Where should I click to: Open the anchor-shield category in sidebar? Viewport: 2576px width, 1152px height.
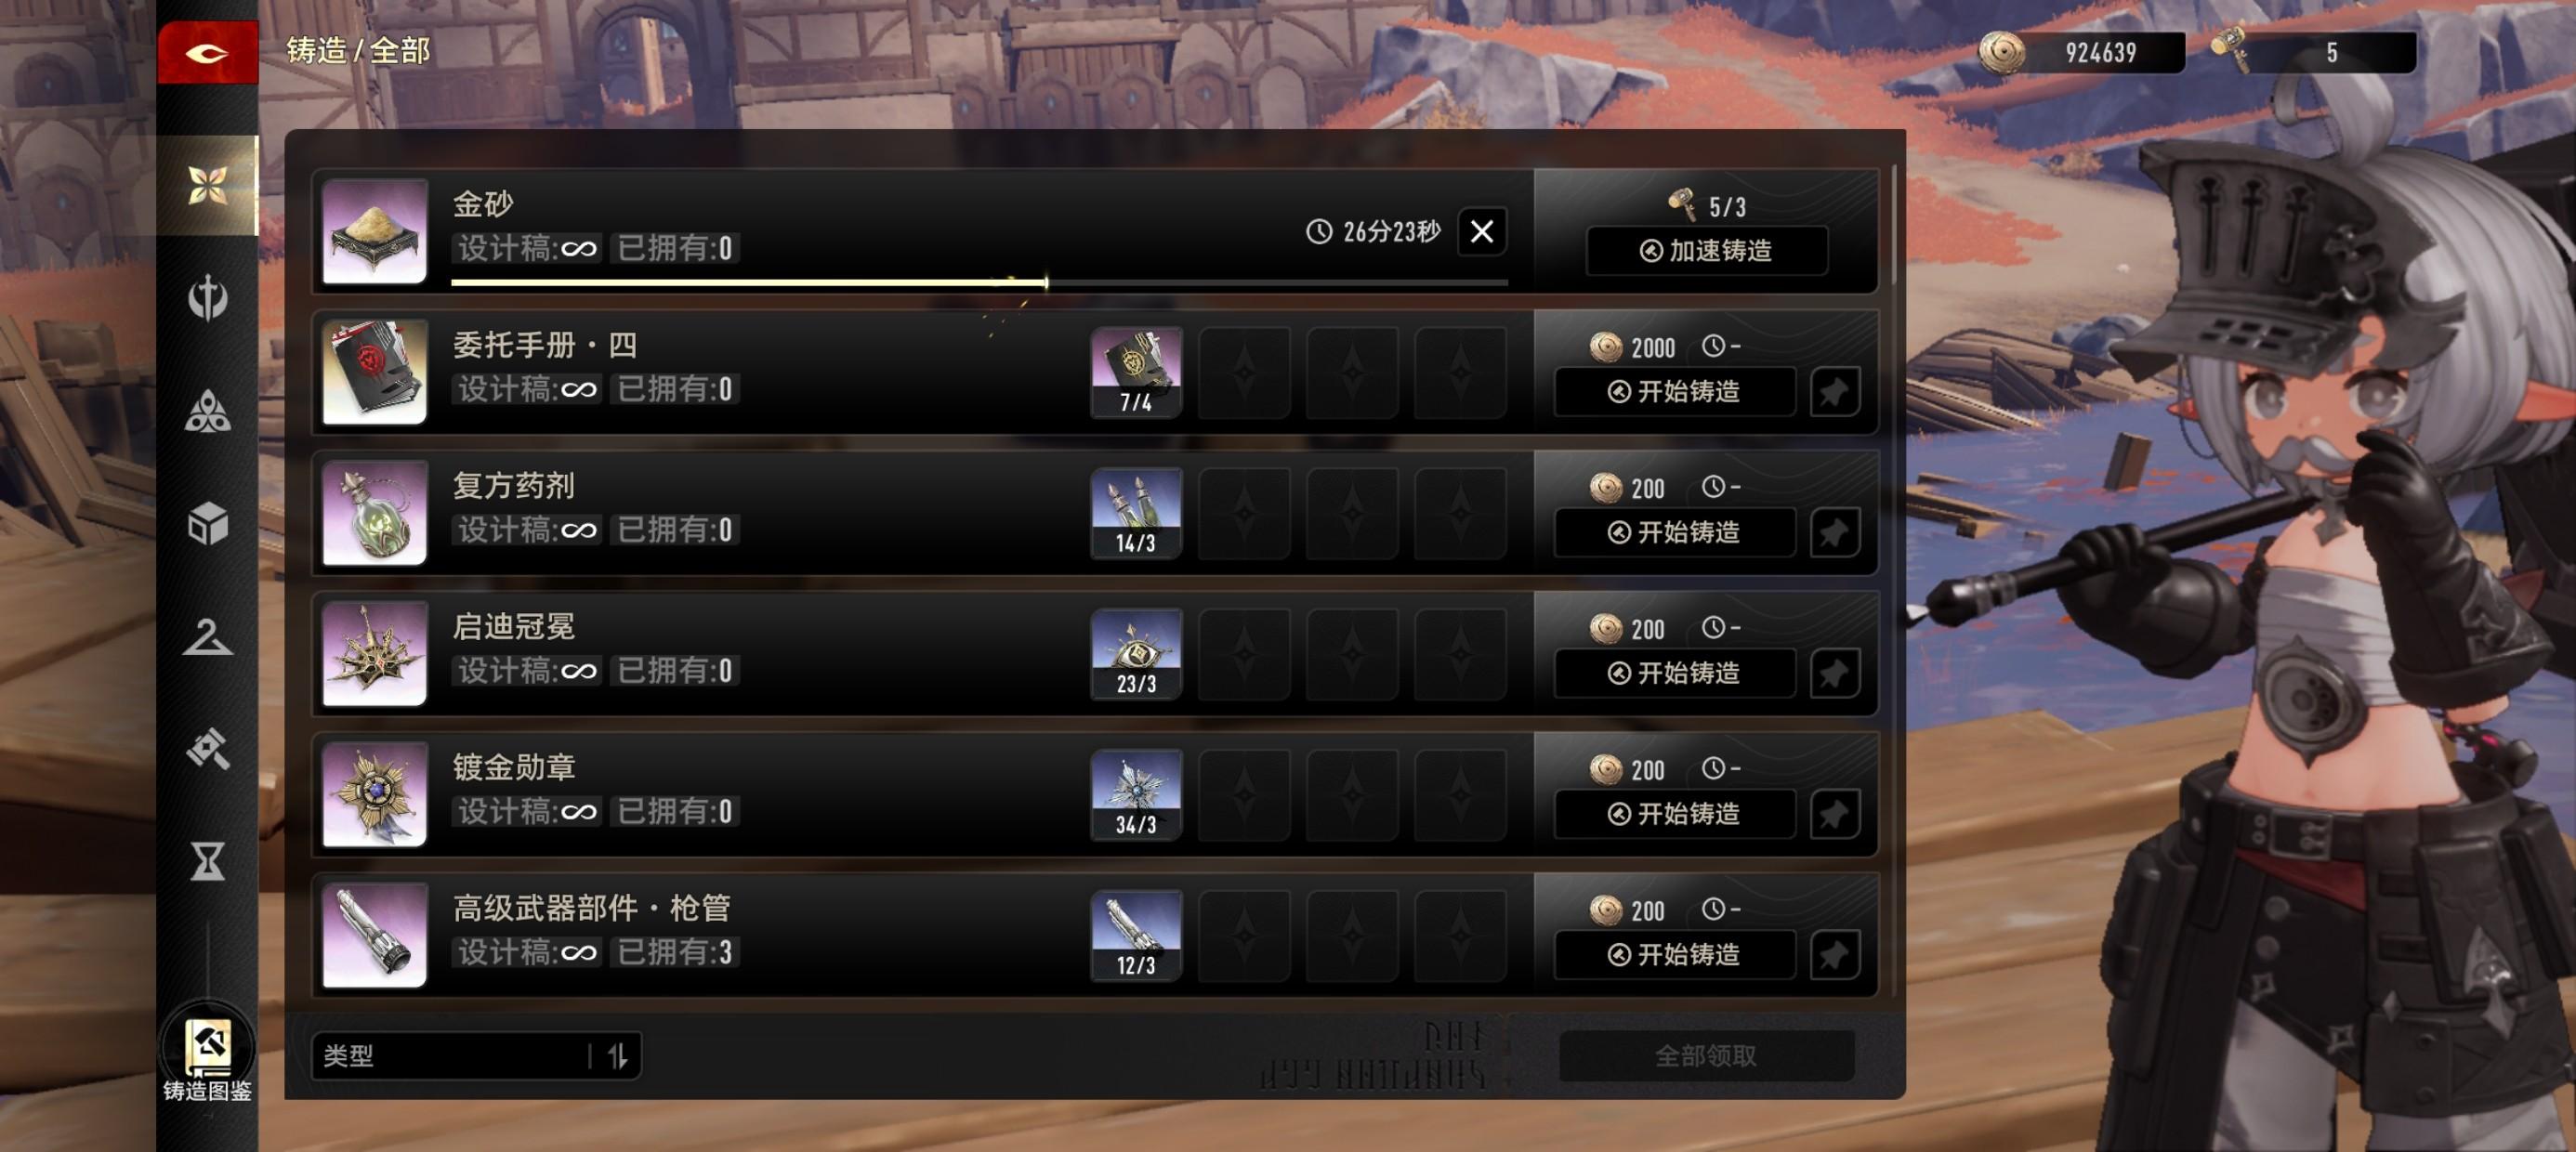pos(207,298)
